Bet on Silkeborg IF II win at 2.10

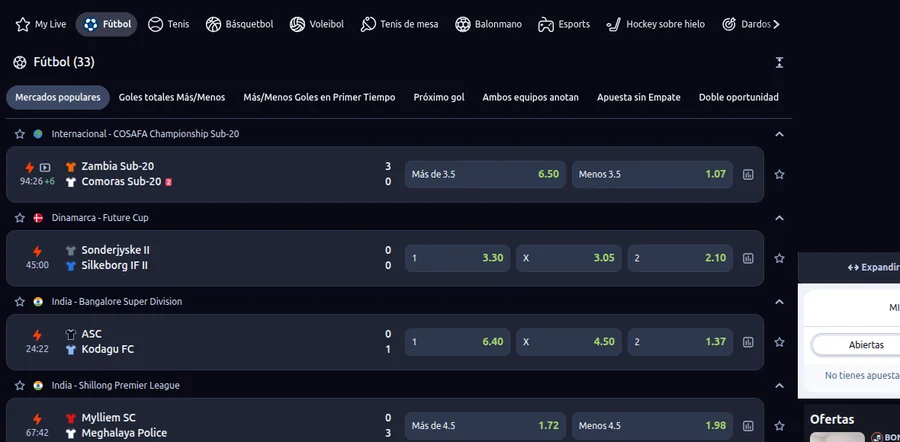click(x=680, y=258)
